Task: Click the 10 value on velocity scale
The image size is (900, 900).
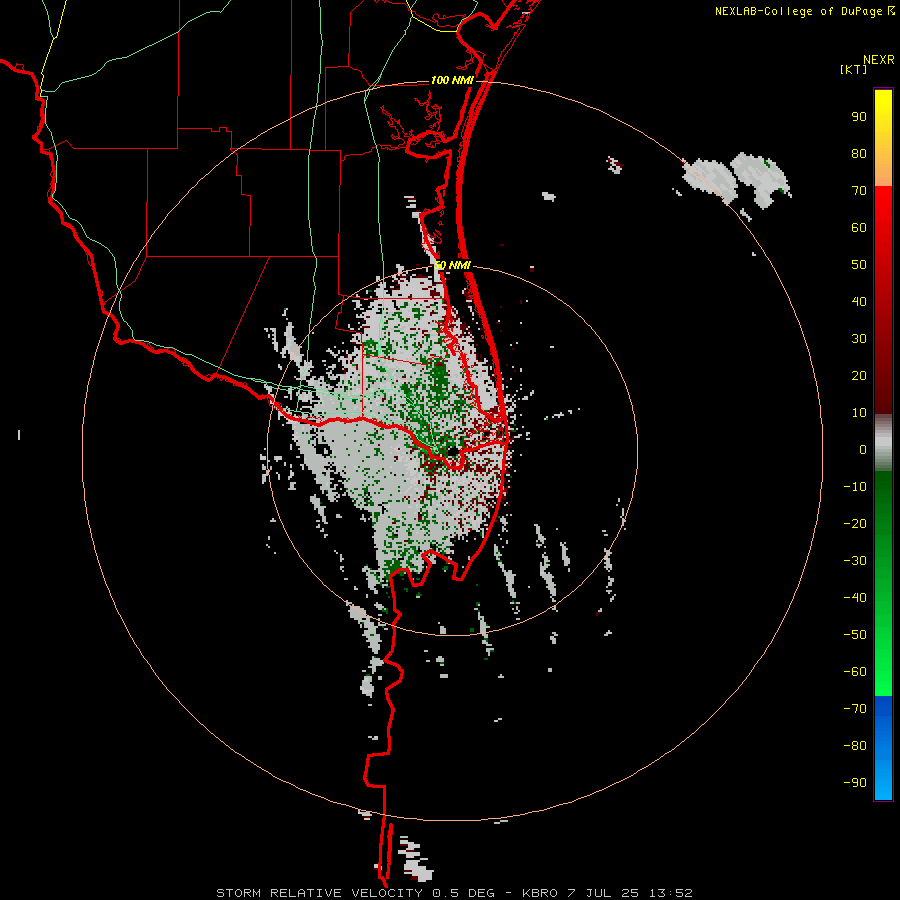Action: (859, 413)
